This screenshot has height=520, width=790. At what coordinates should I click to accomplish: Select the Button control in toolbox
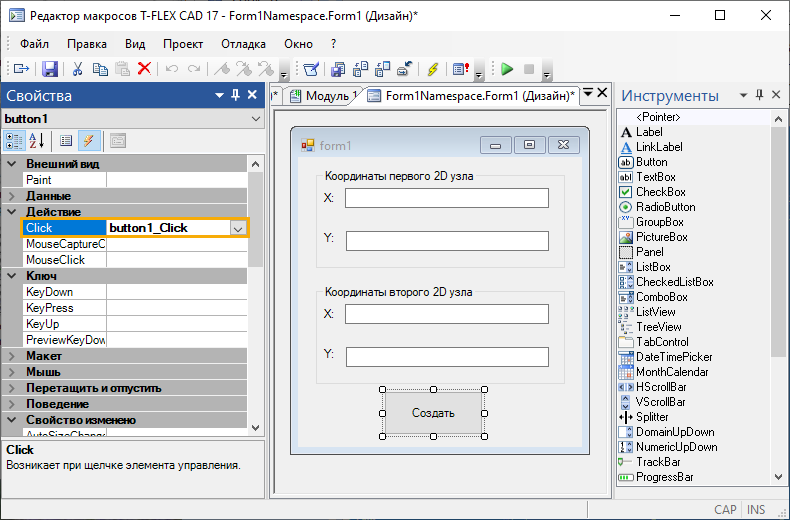click(x=651, y=162)
